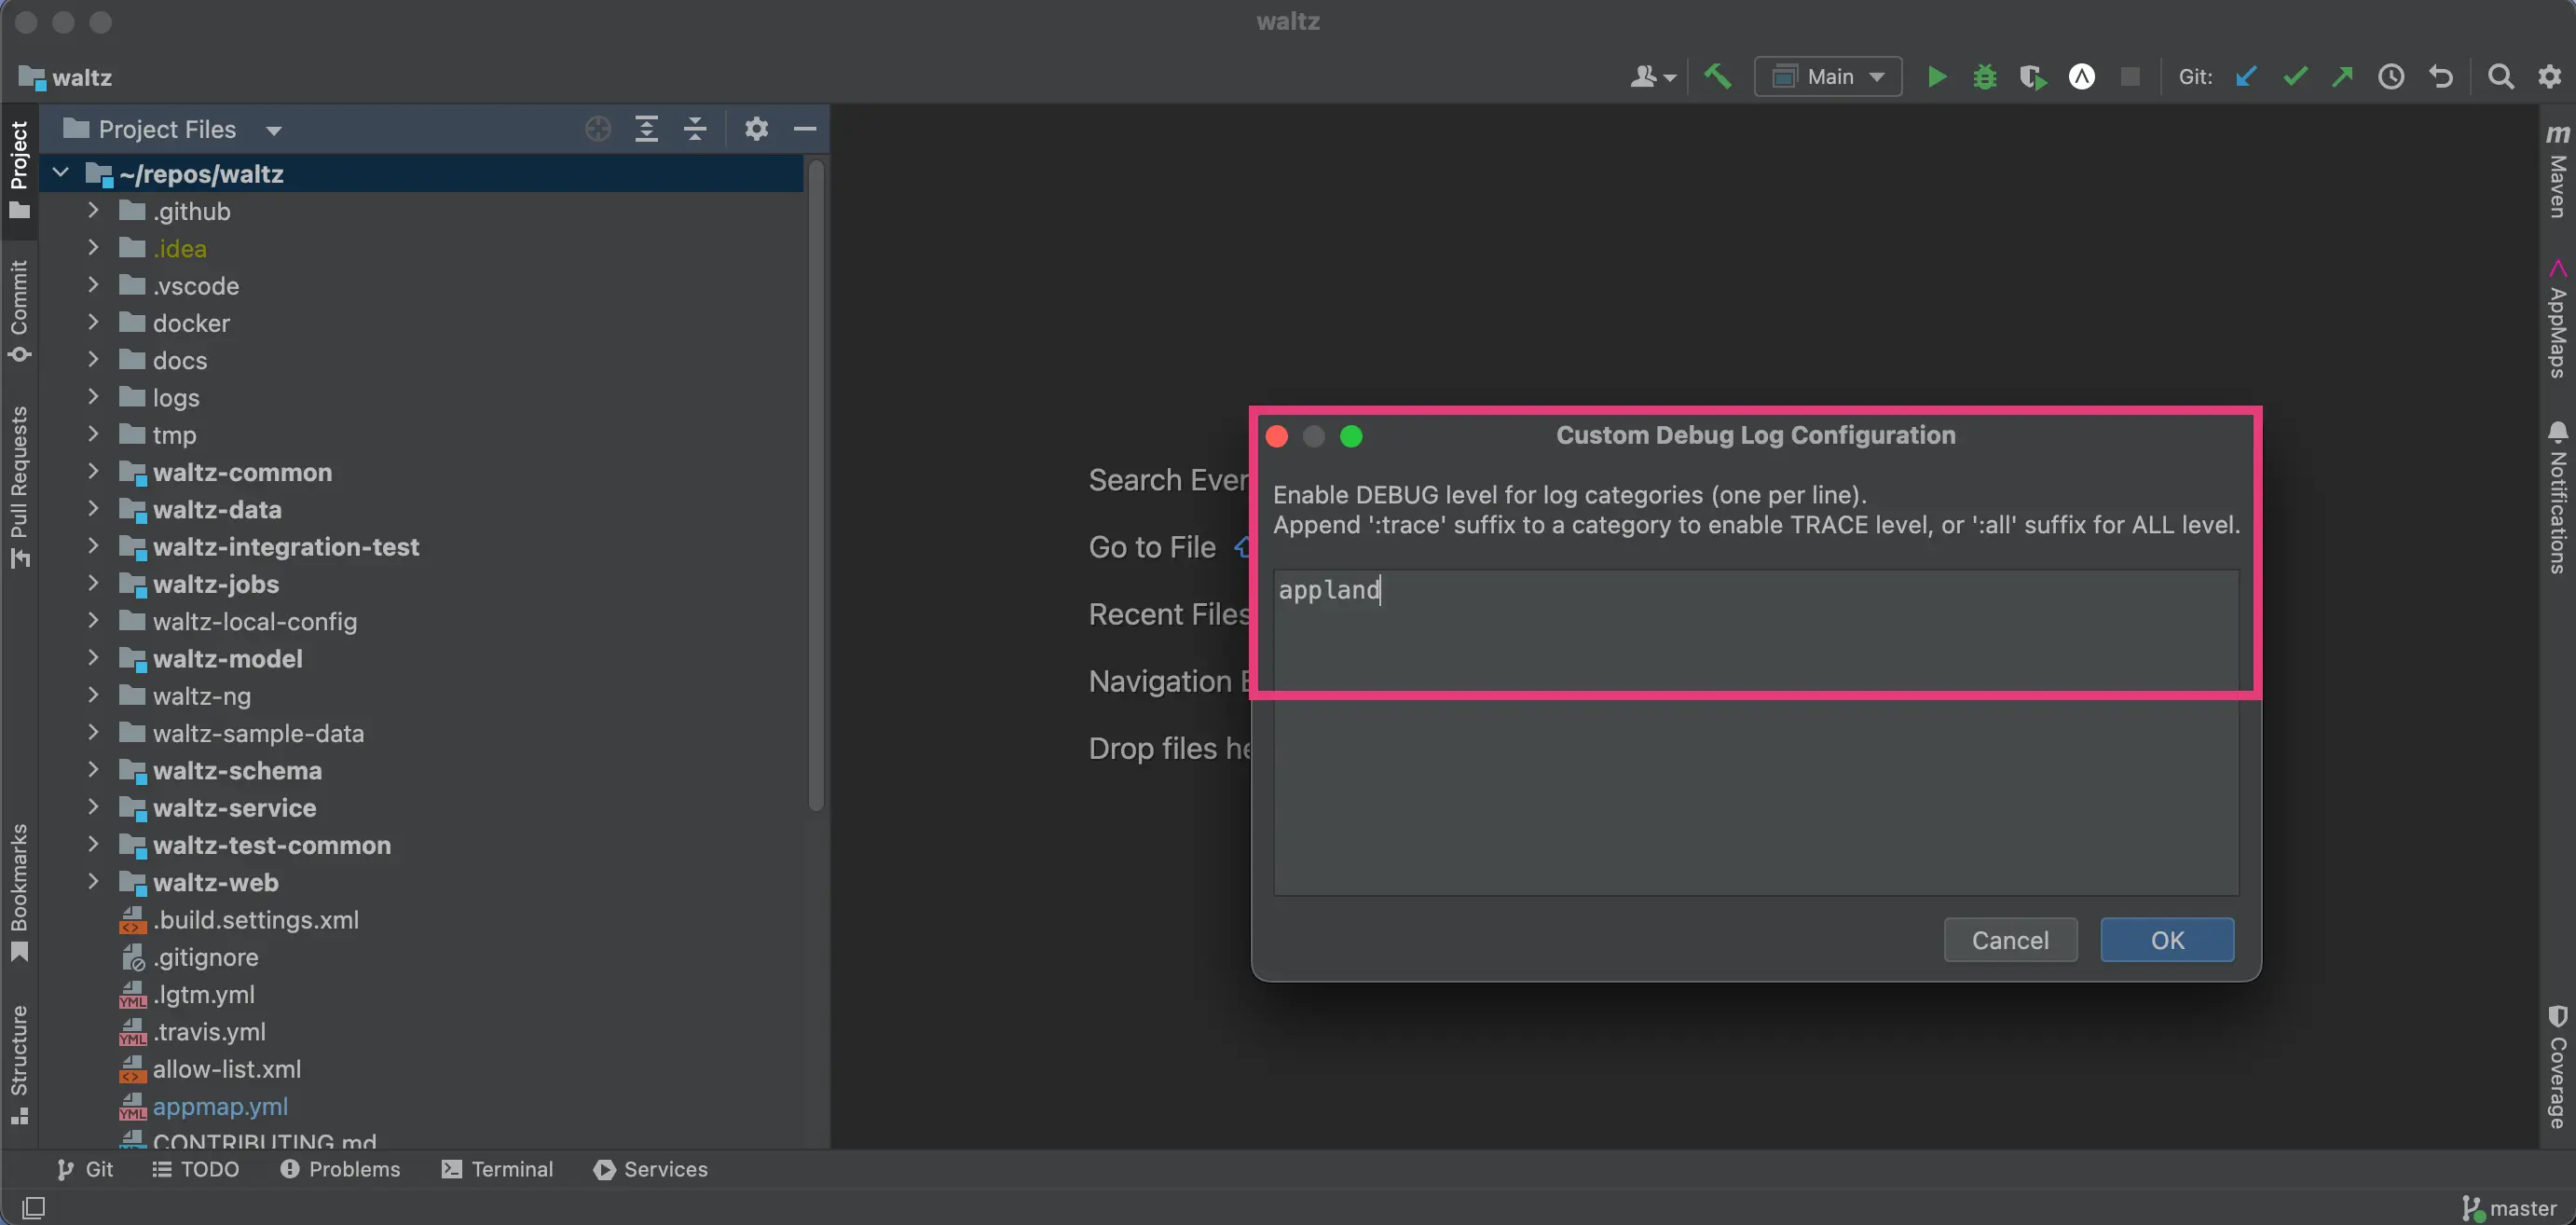Open the Git tool window
The width and height of the screenshot is (2576, 1225).
[x=85, y=1169]
